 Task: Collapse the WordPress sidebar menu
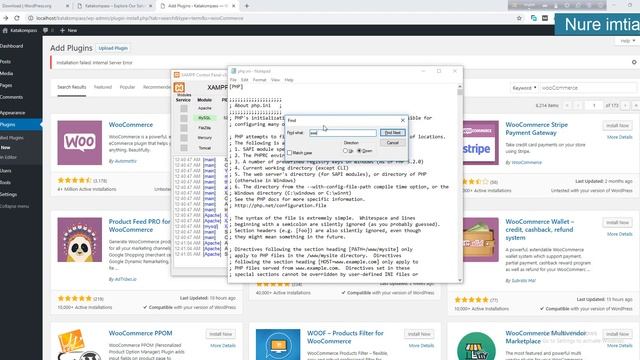15,206
